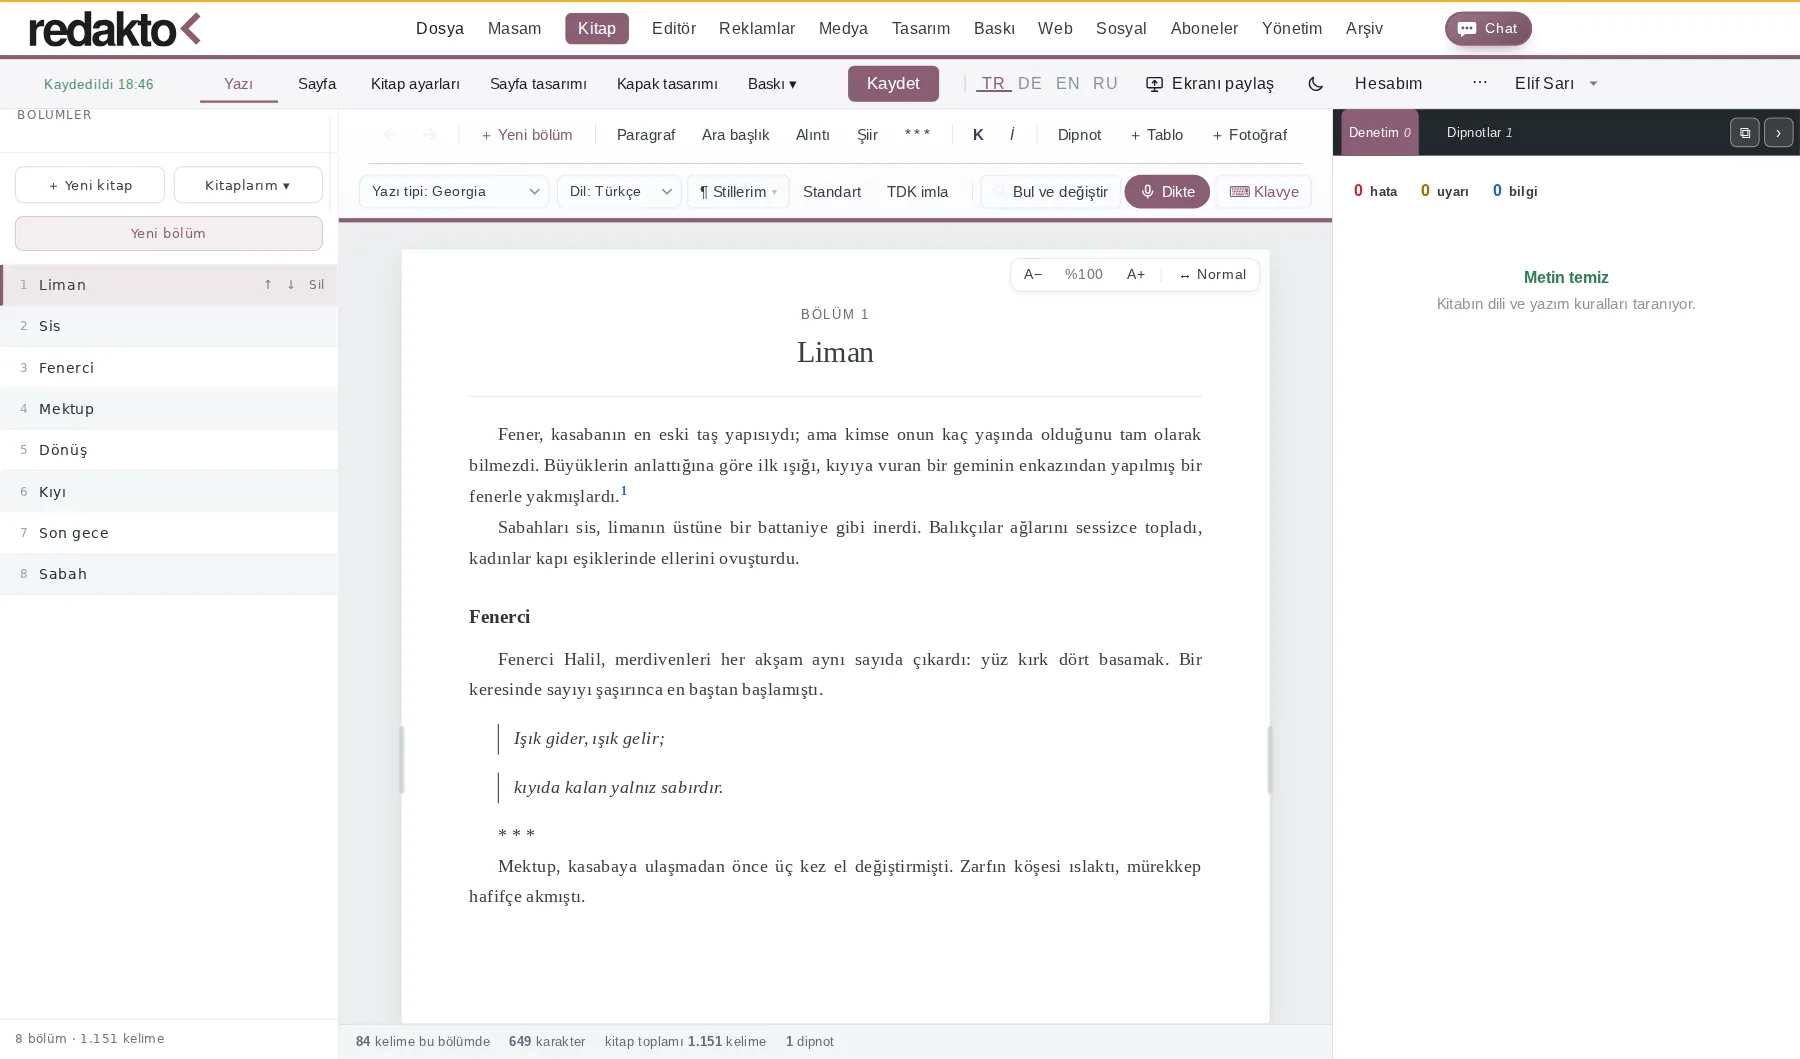Open Kapak tasarımı tab
Screen dimensions: 1800x1059
click(x=667, y=84)
